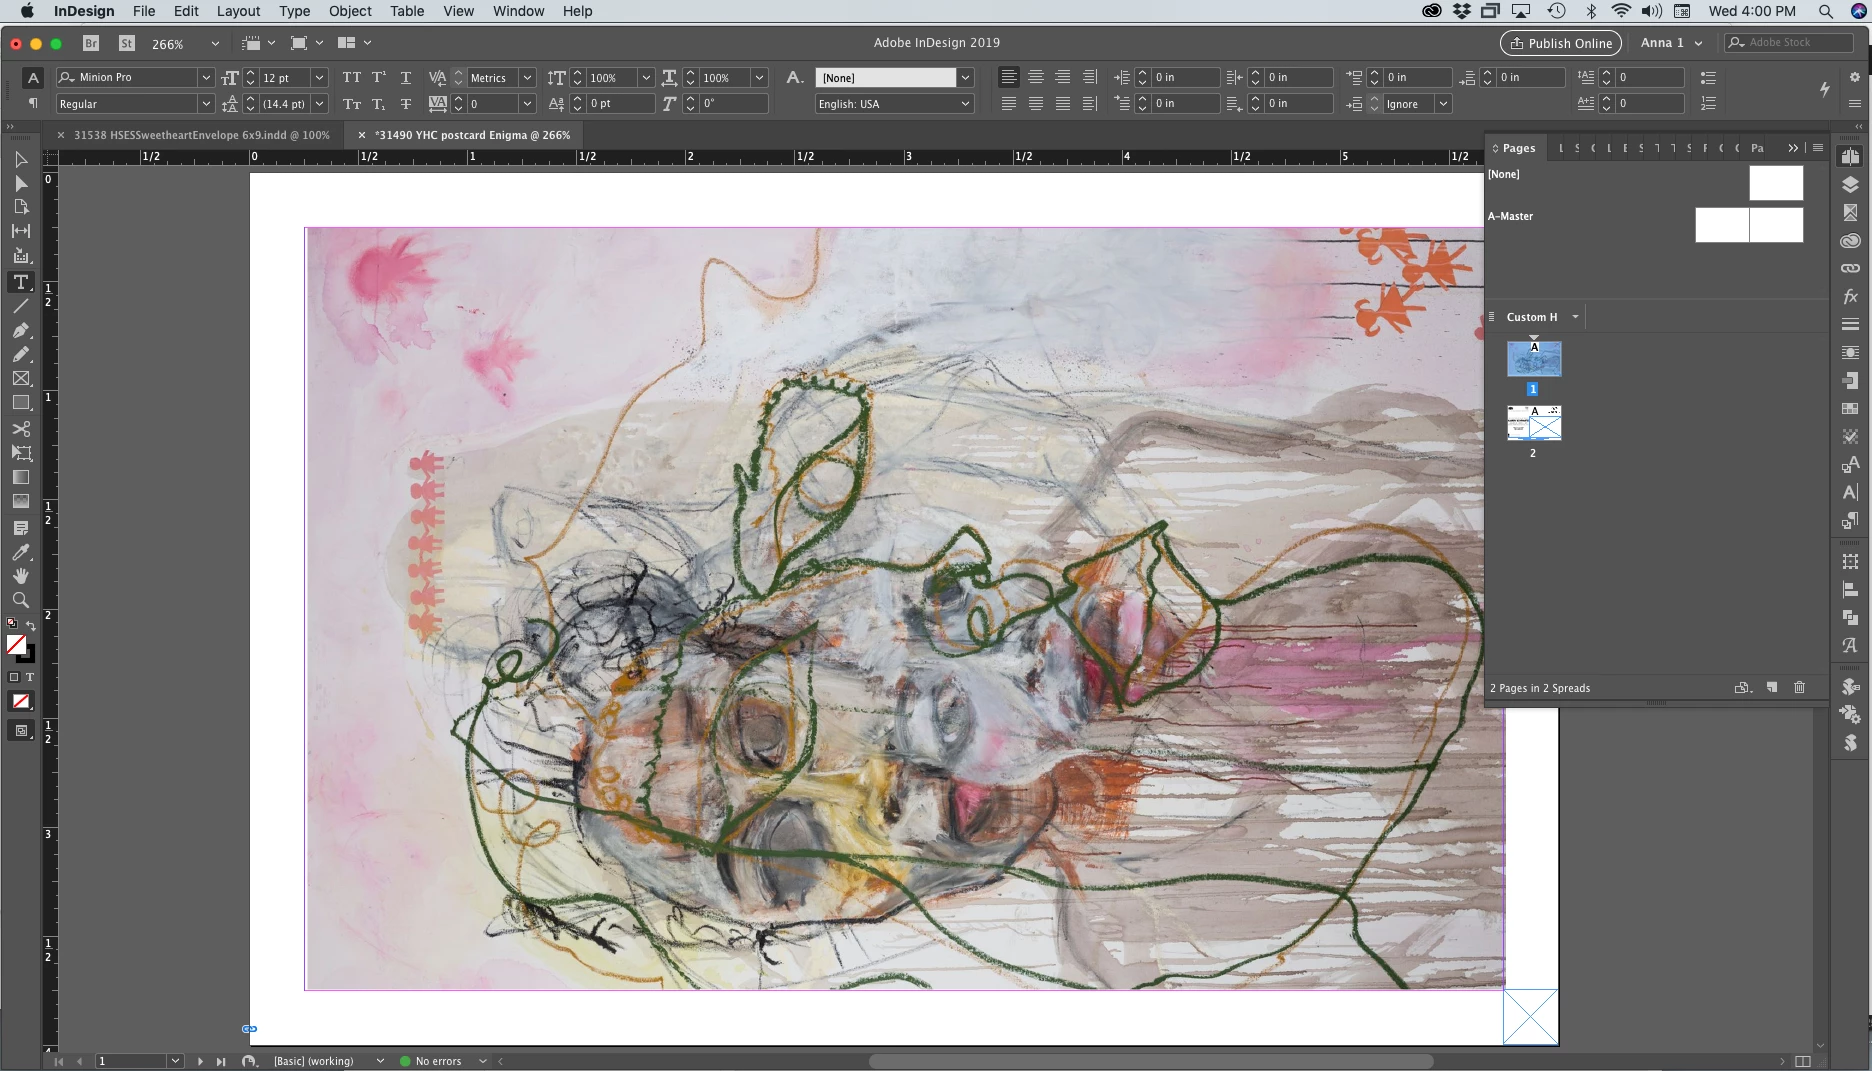Toggle bulleted list button
The height and width of the screenshot is (1071, 1872).
tap(1708, 77)
